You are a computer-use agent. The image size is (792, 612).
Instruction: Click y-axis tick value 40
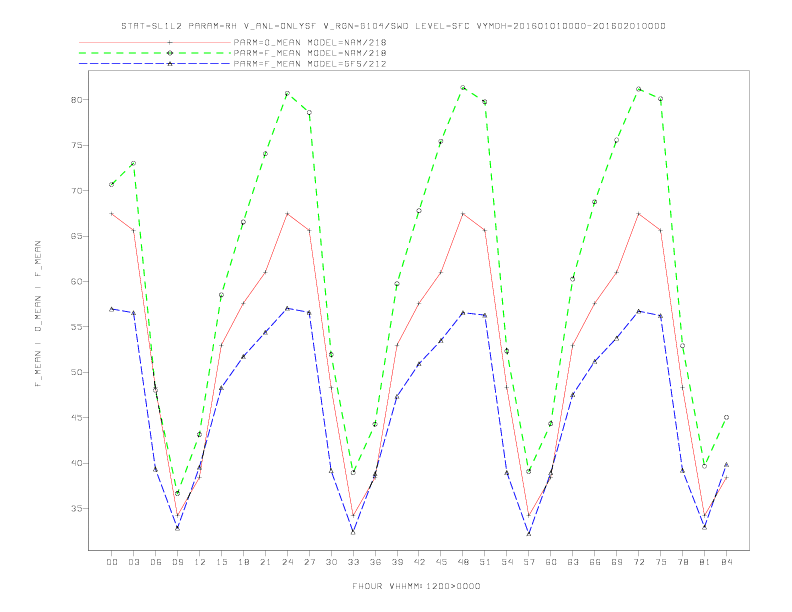point(76,463)
